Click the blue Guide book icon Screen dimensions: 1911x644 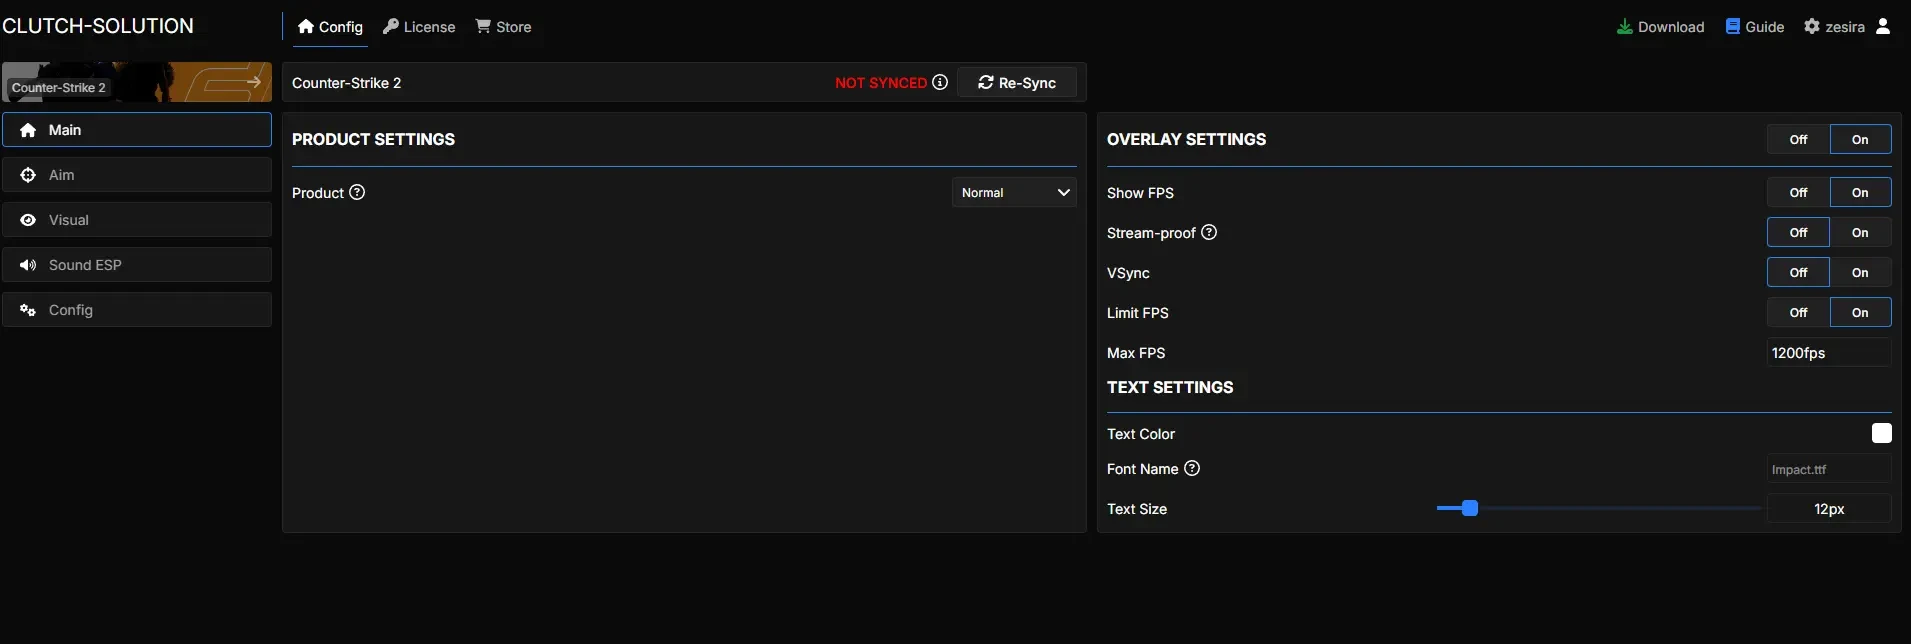click(1733, 26)
